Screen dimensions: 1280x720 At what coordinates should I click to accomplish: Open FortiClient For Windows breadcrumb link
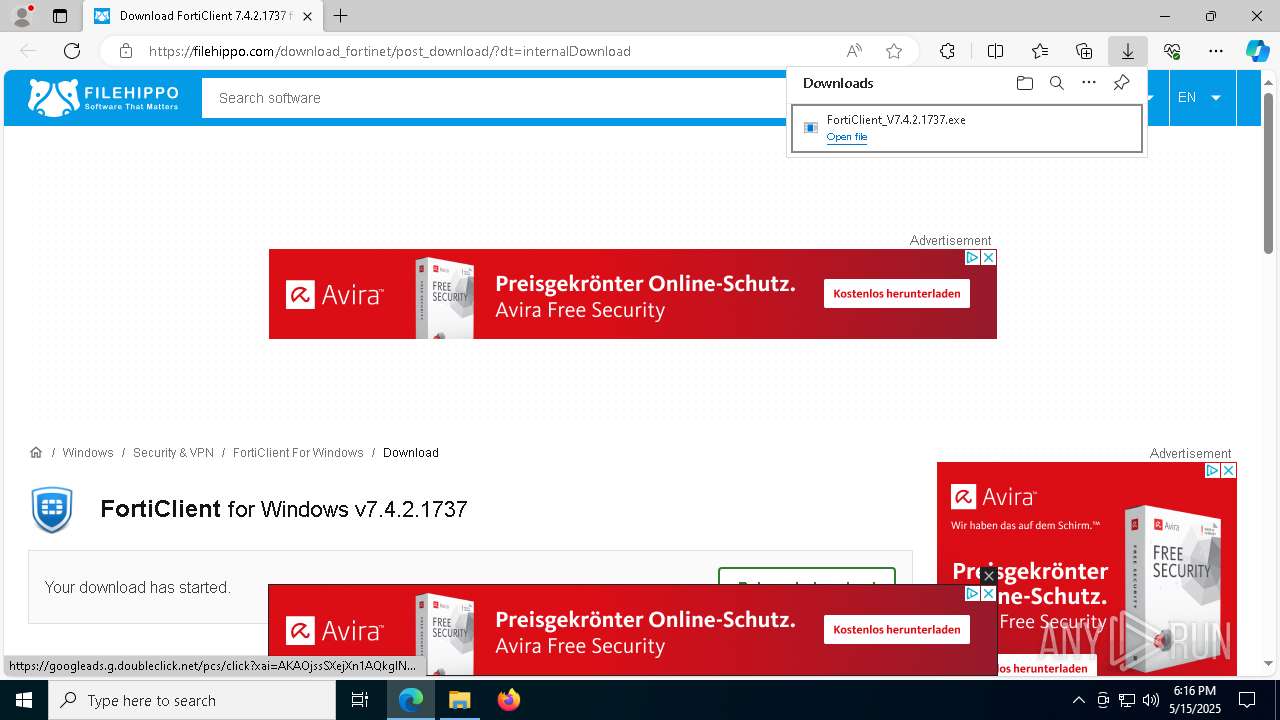[298, 453]
